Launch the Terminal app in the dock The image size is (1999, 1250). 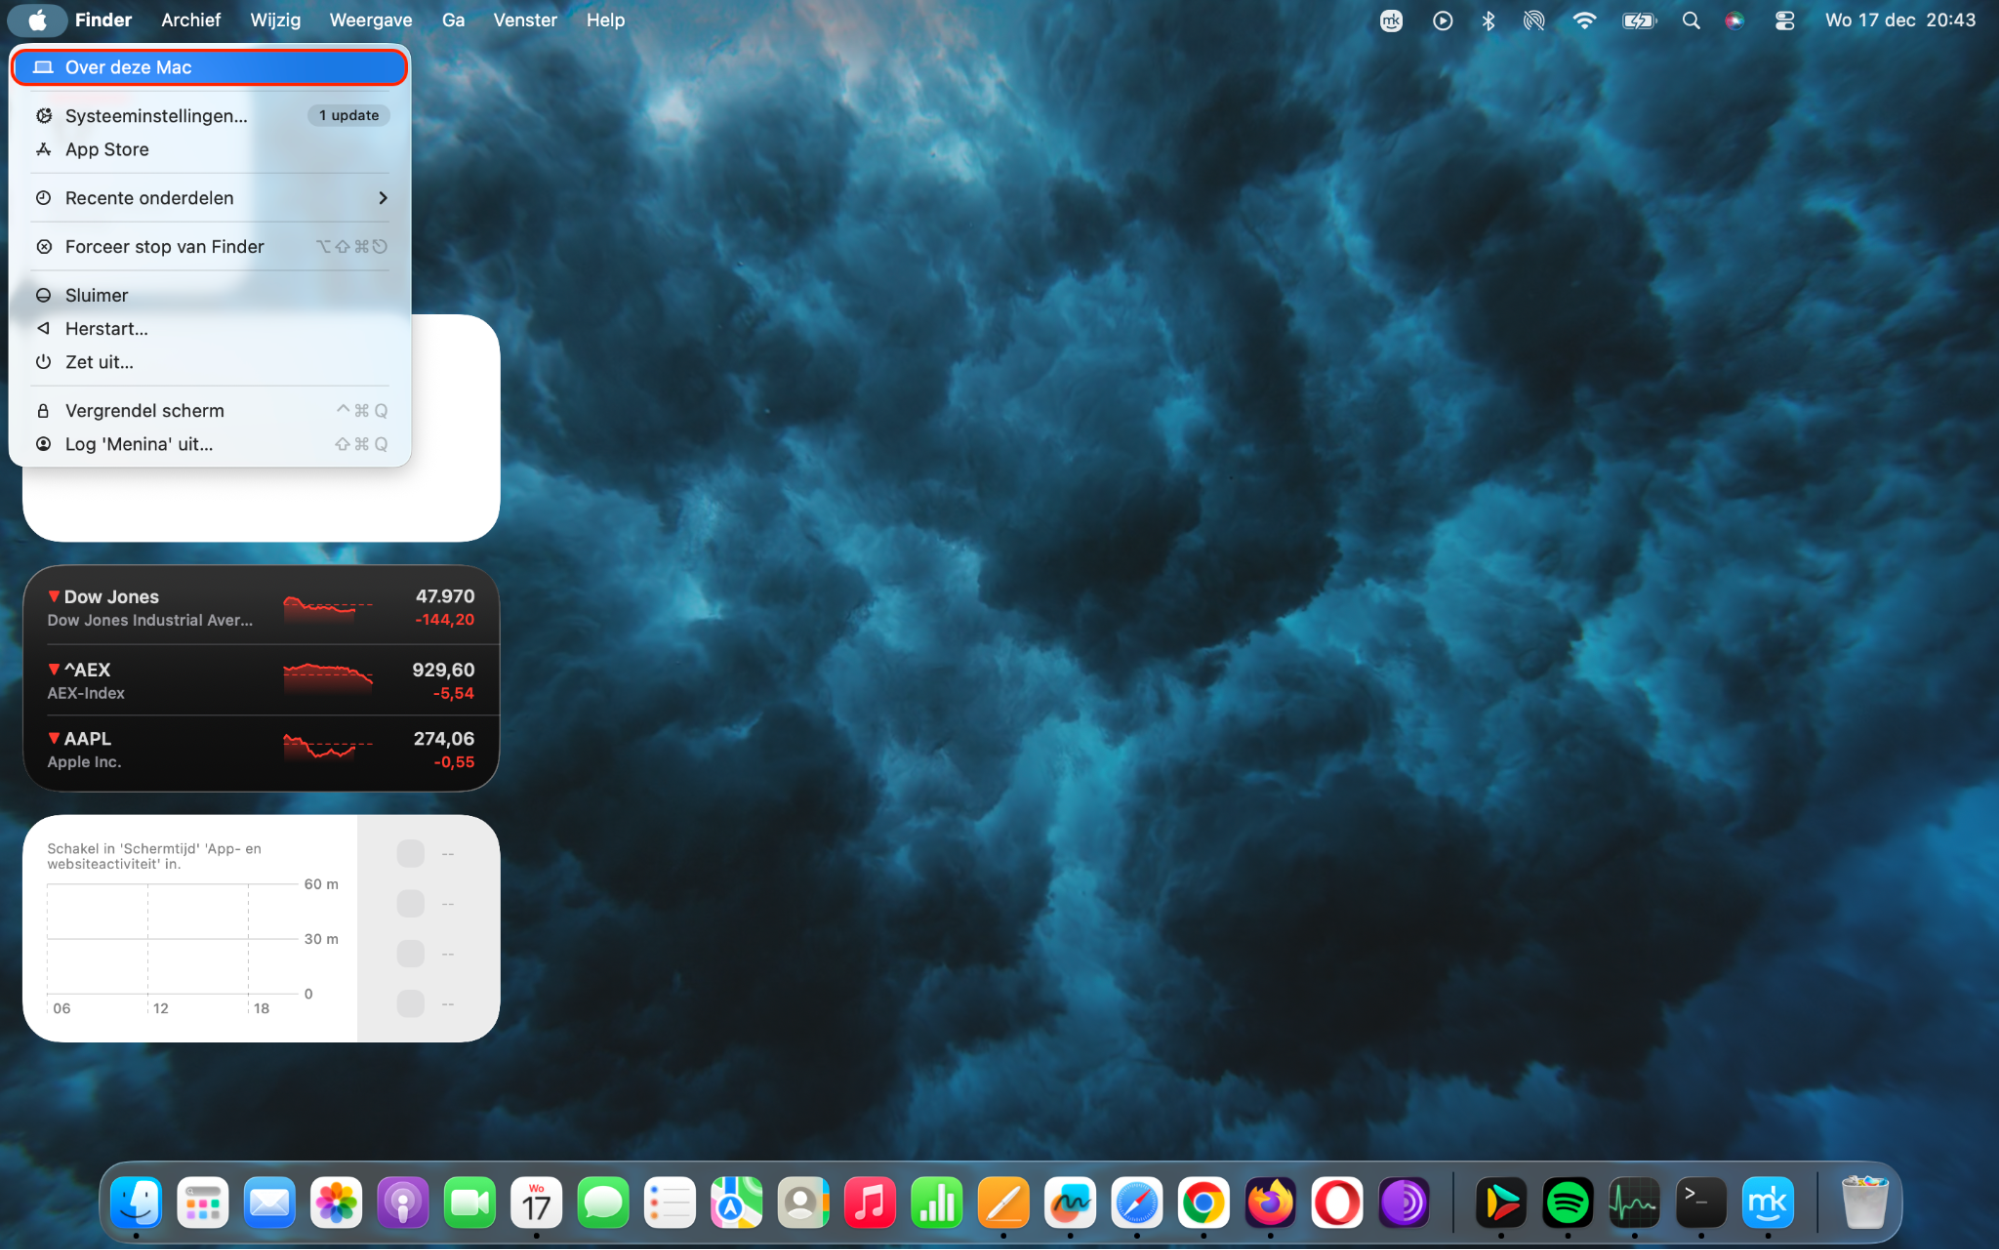(1700, 1202)
